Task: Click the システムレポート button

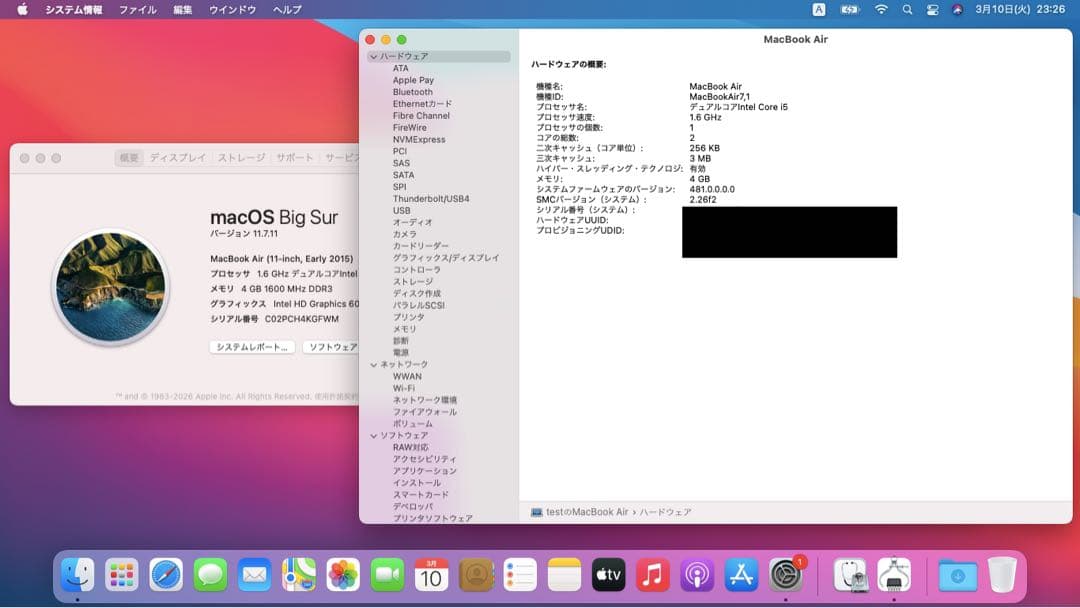Action: point(251,347)
